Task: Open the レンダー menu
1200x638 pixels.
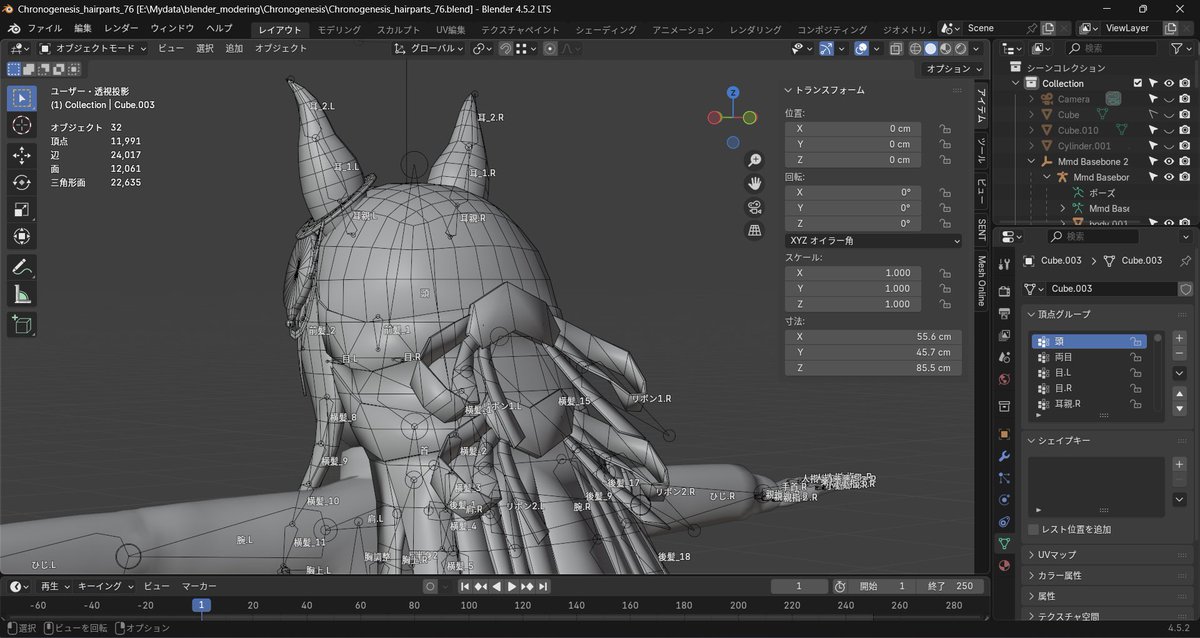Action: (x=121, y=28)
